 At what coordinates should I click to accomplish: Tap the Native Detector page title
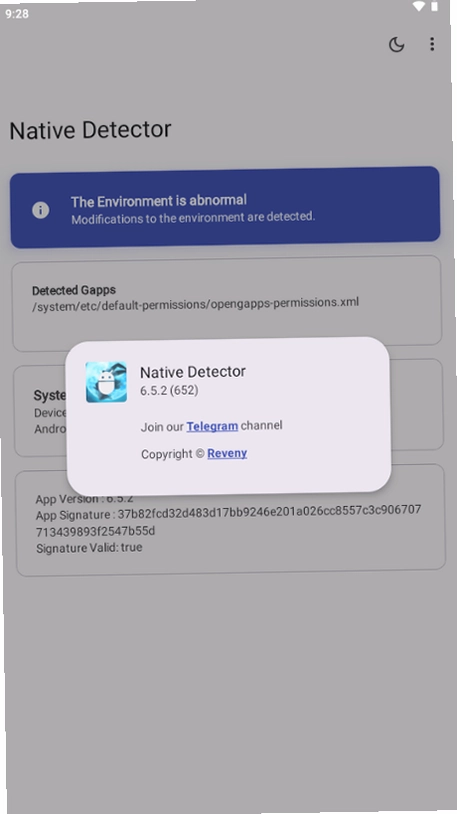coord(90,130)
